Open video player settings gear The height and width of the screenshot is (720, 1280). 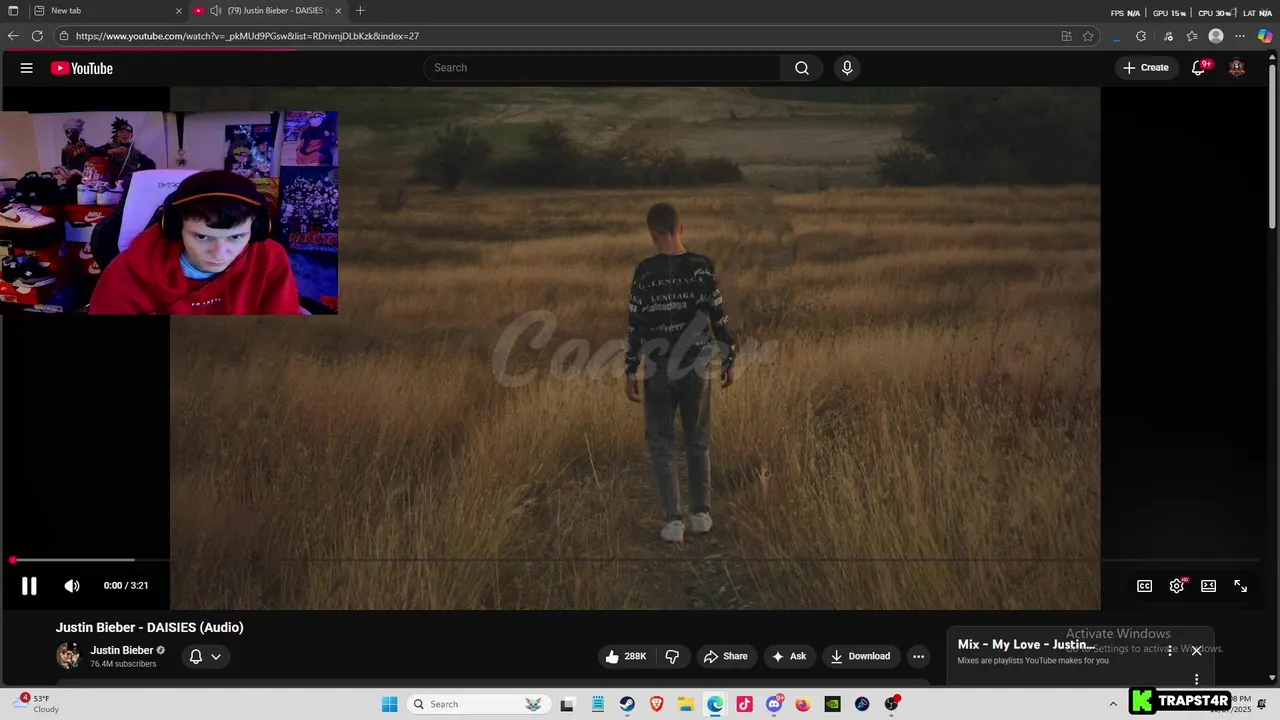coord(1177,586)
